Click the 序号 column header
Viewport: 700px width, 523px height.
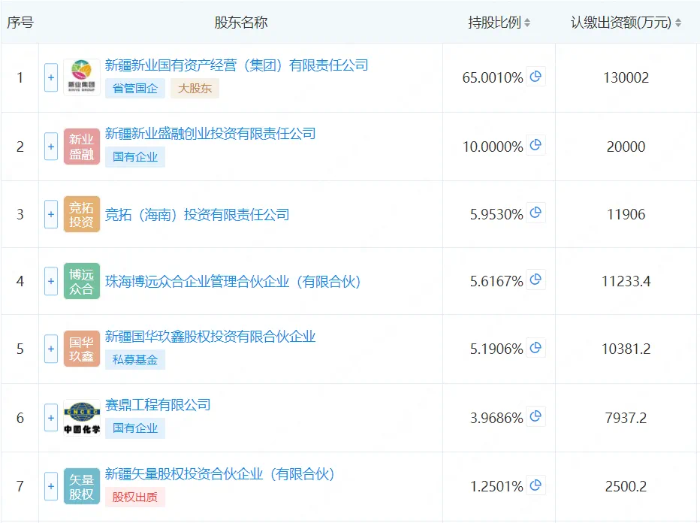tap(20, 22)
